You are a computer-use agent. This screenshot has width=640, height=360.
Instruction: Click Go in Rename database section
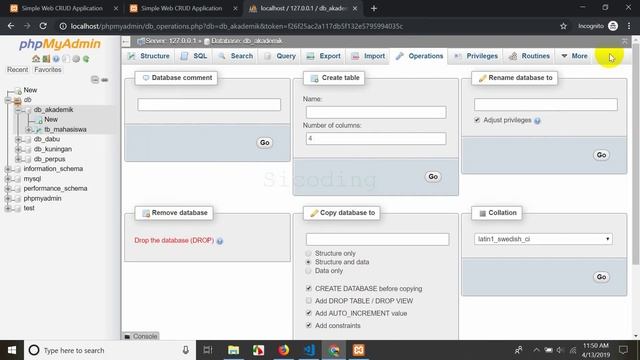601,155
